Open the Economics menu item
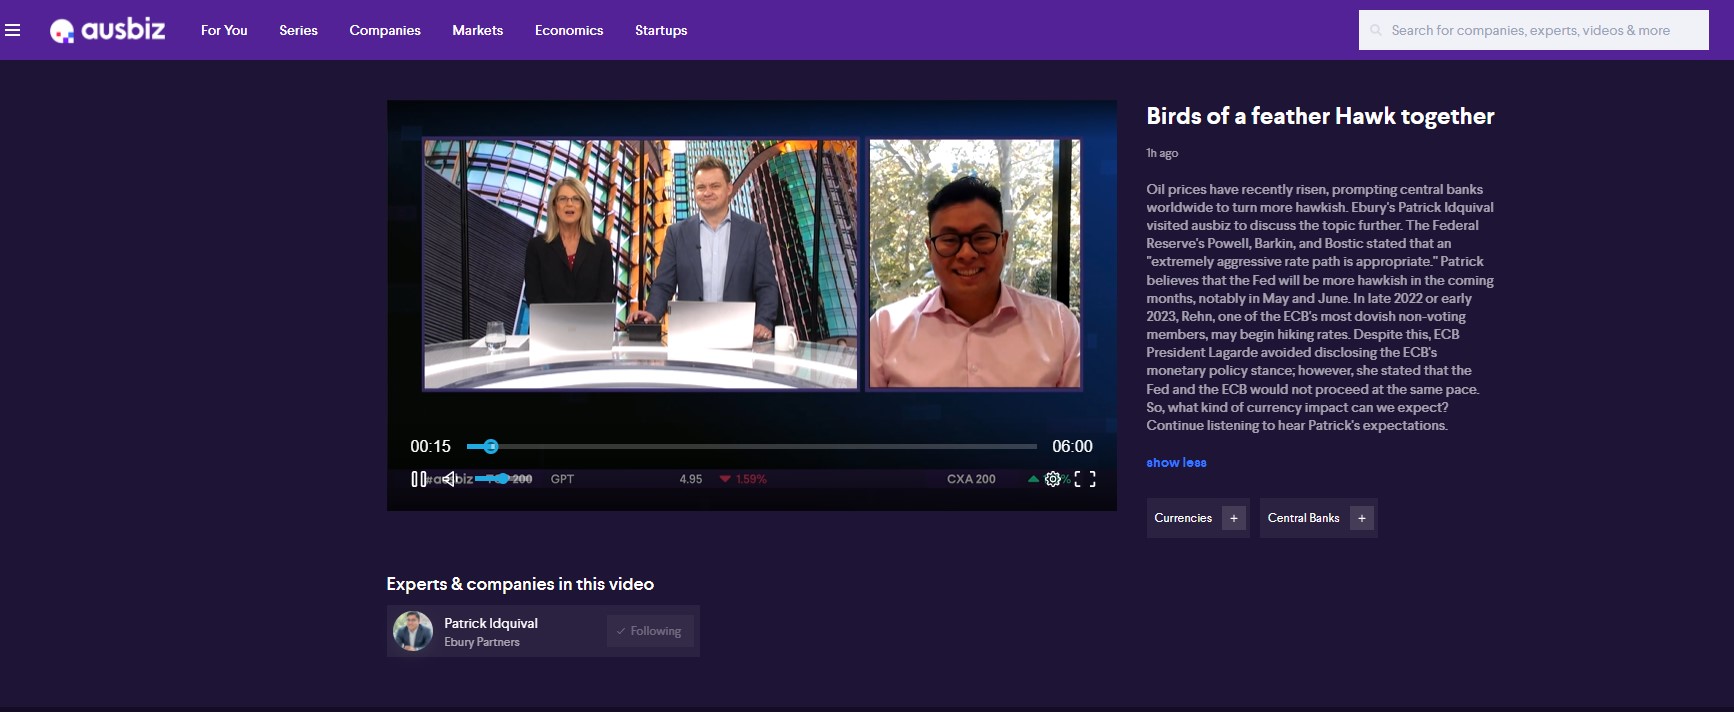1734x712 pixels. [x=569, y=30]
